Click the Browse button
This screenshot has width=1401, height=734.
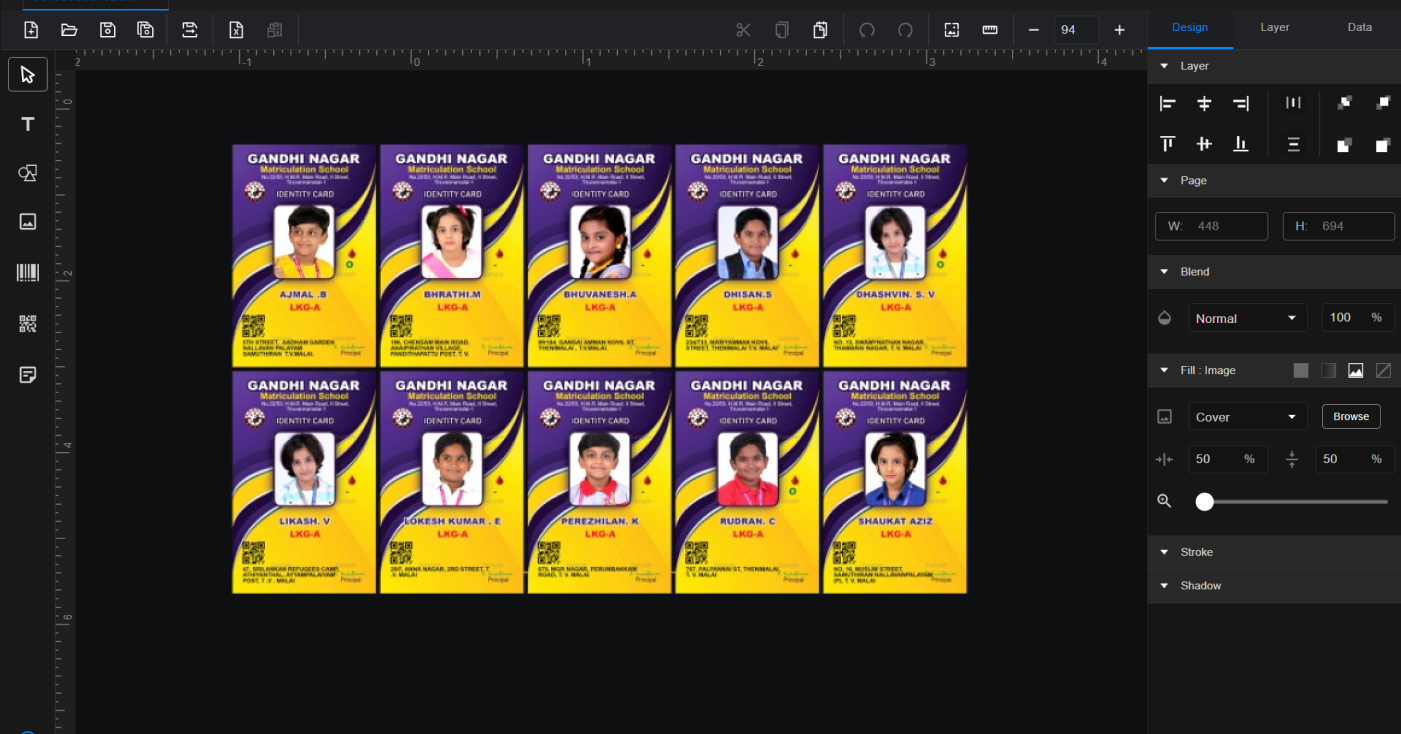1350,417
